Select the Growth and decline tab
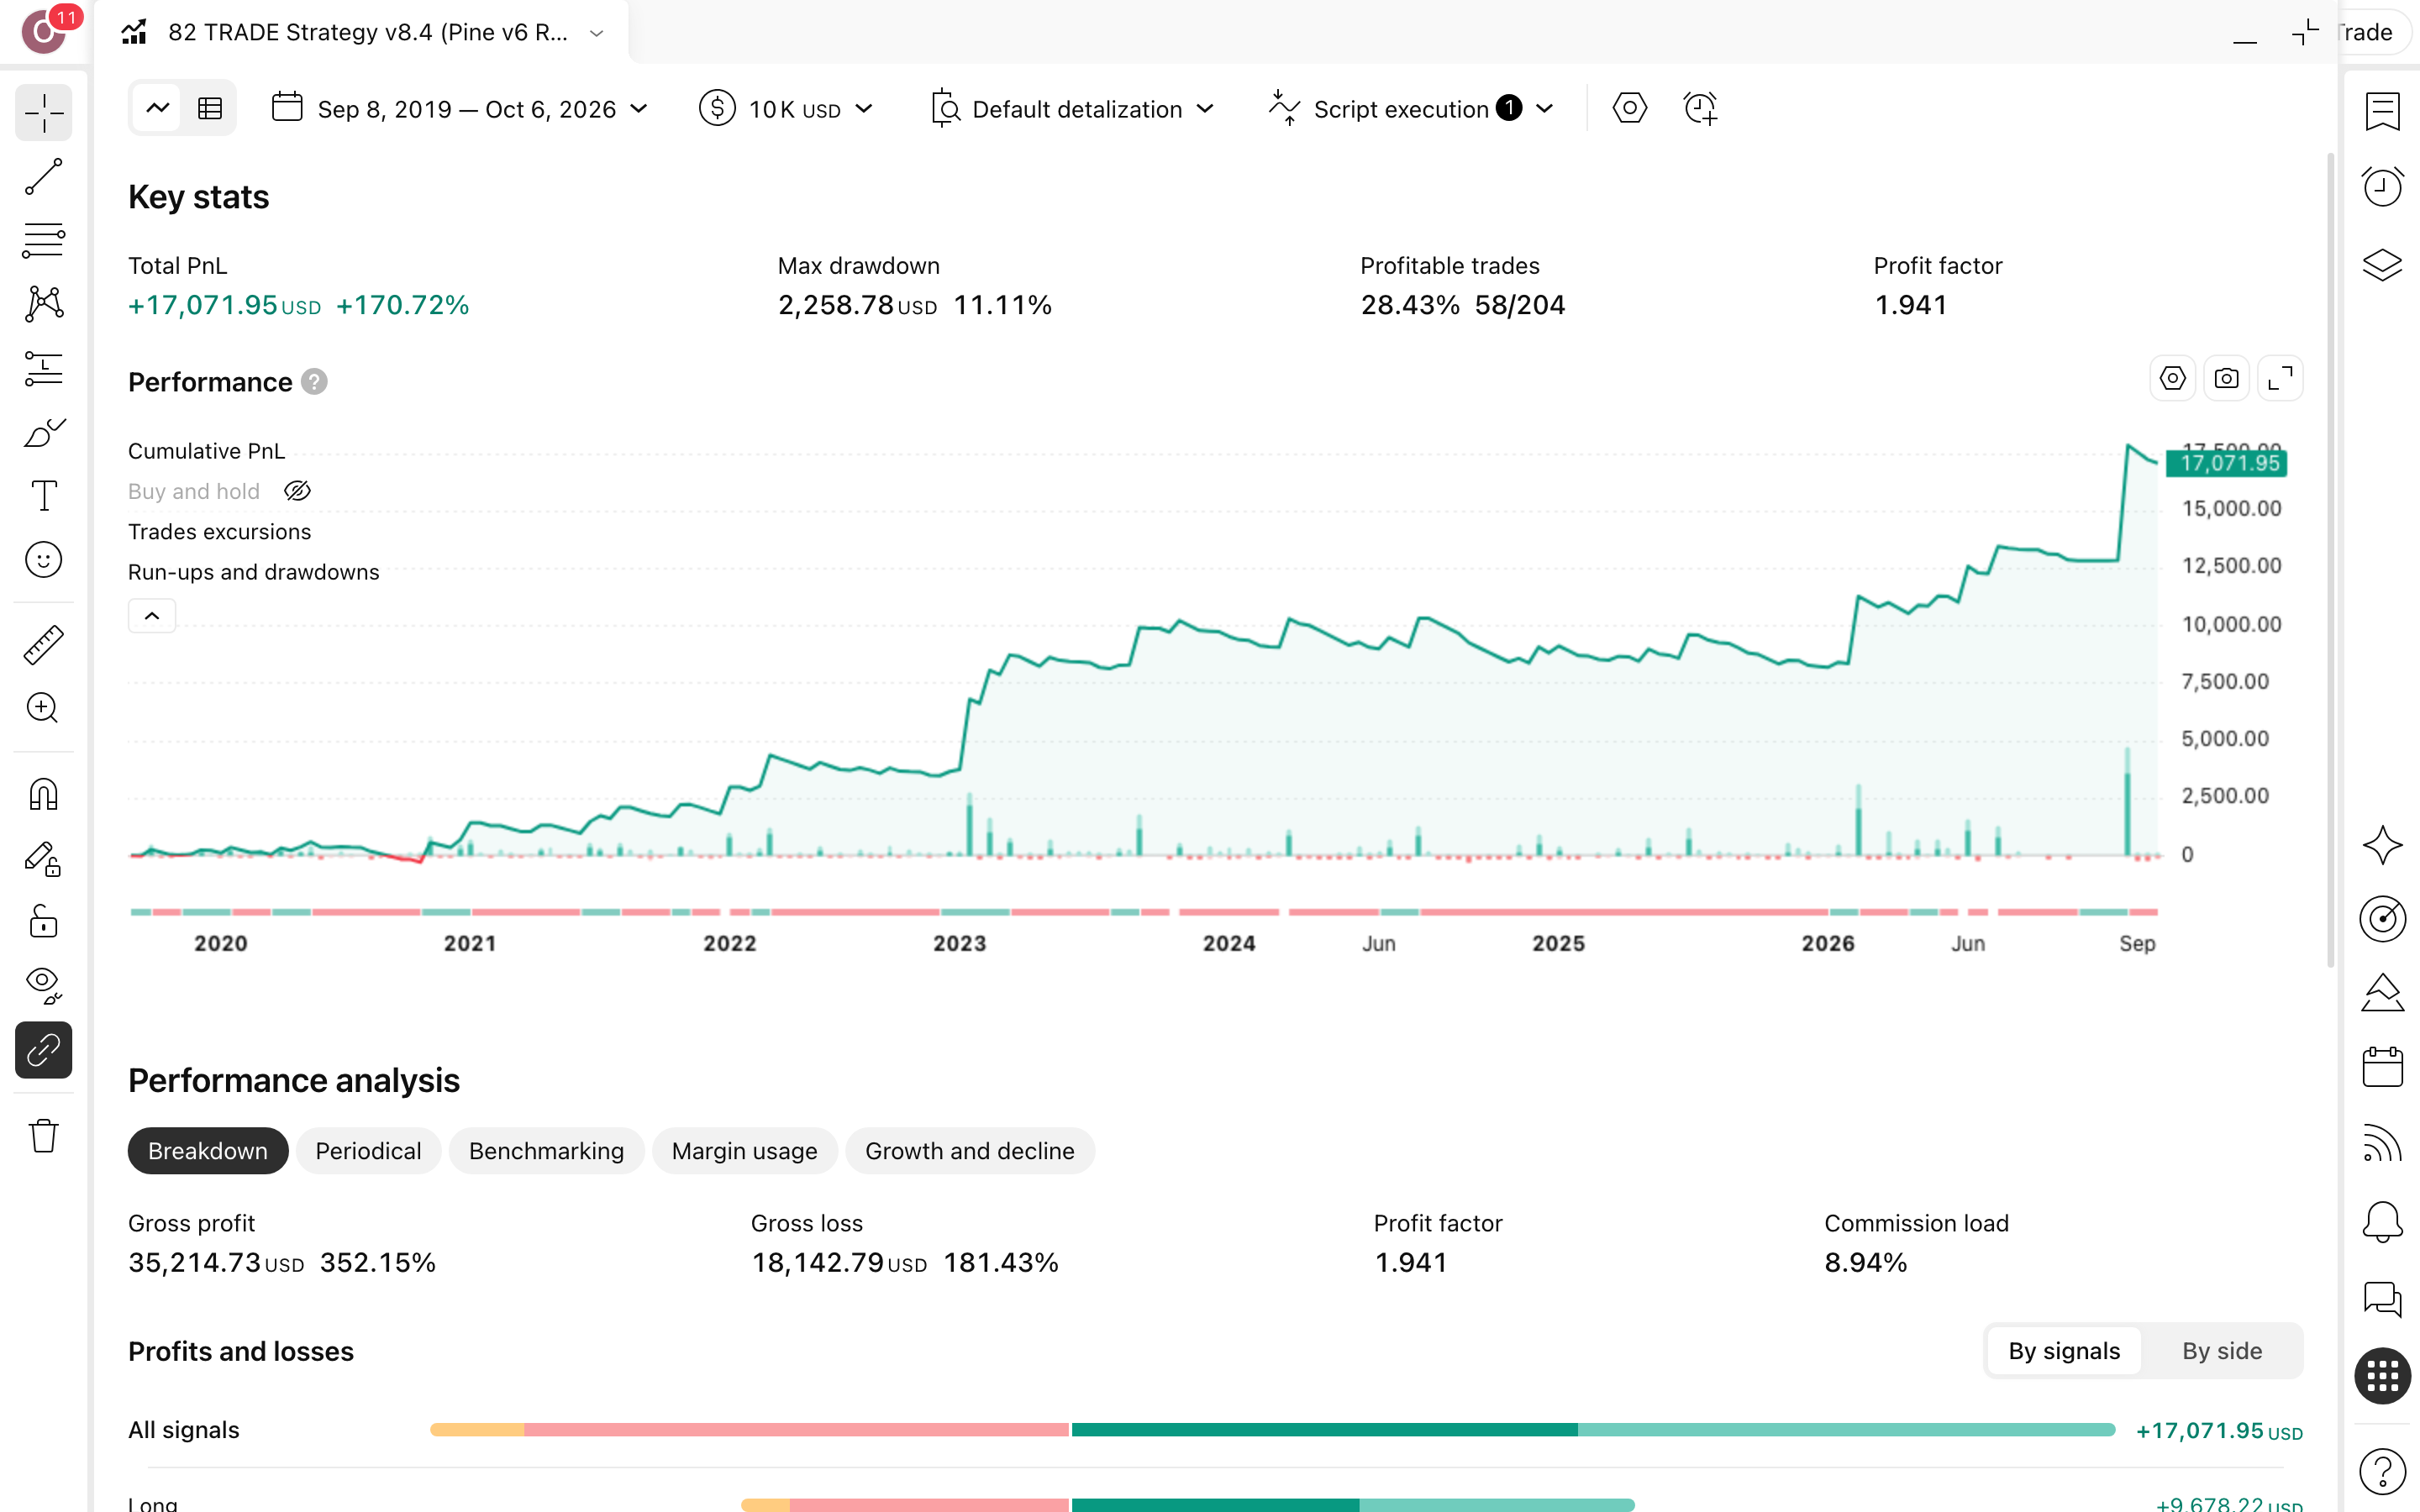 pyautogui.click(x=969, y=1151)
